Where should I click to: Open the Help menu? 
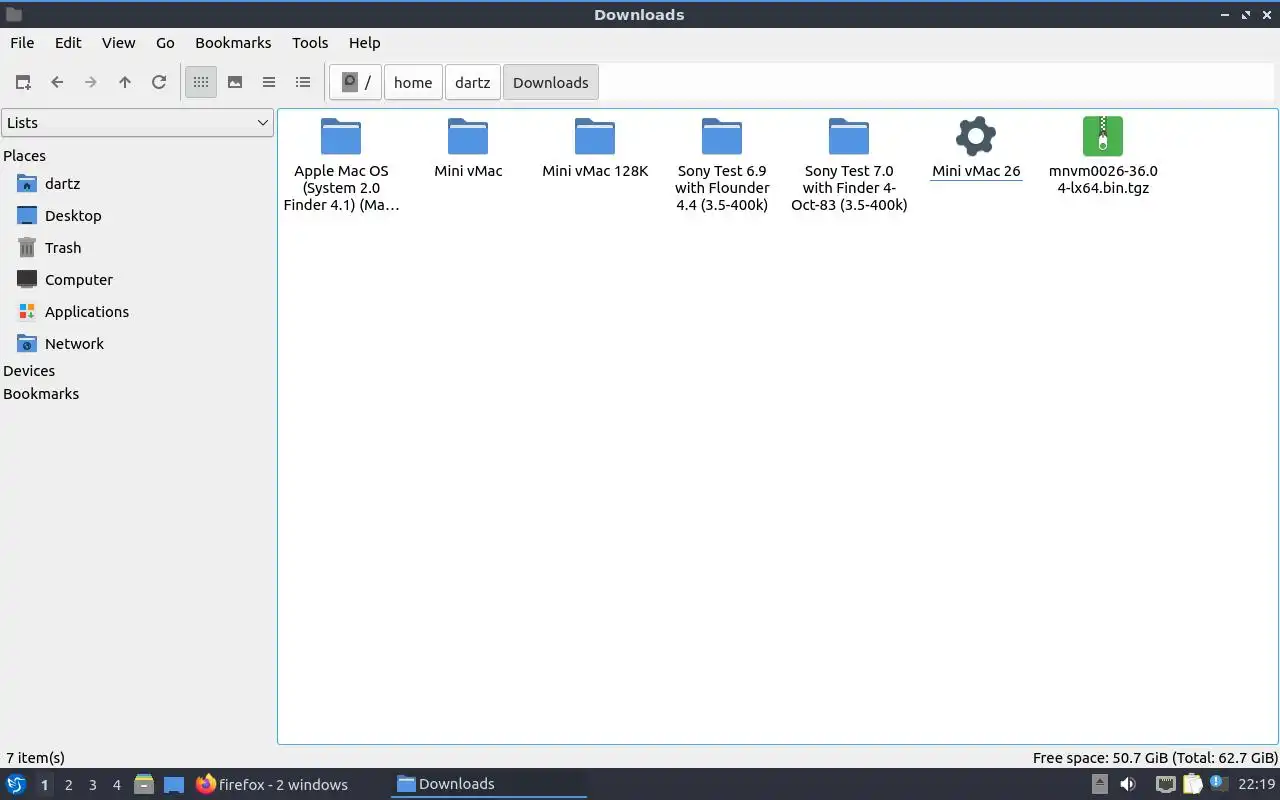tap(364, 43)
